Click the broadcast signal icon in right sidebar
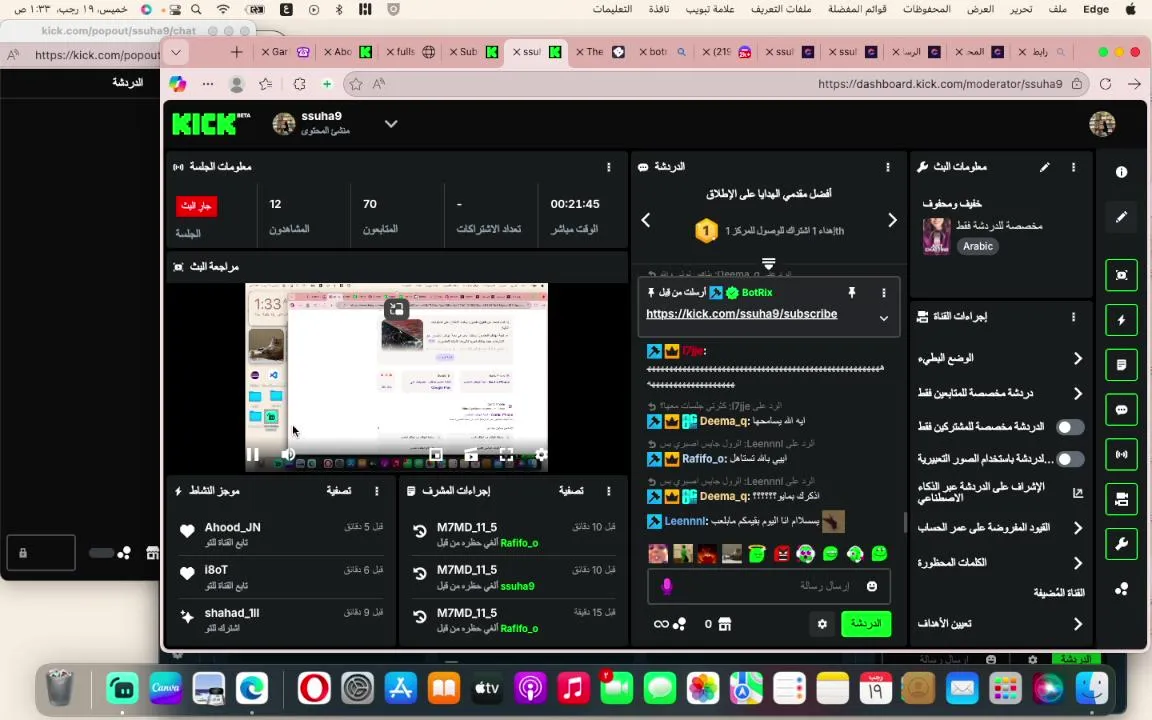The height and width of the screenshot is (720, 1152). click(1121, 454)
